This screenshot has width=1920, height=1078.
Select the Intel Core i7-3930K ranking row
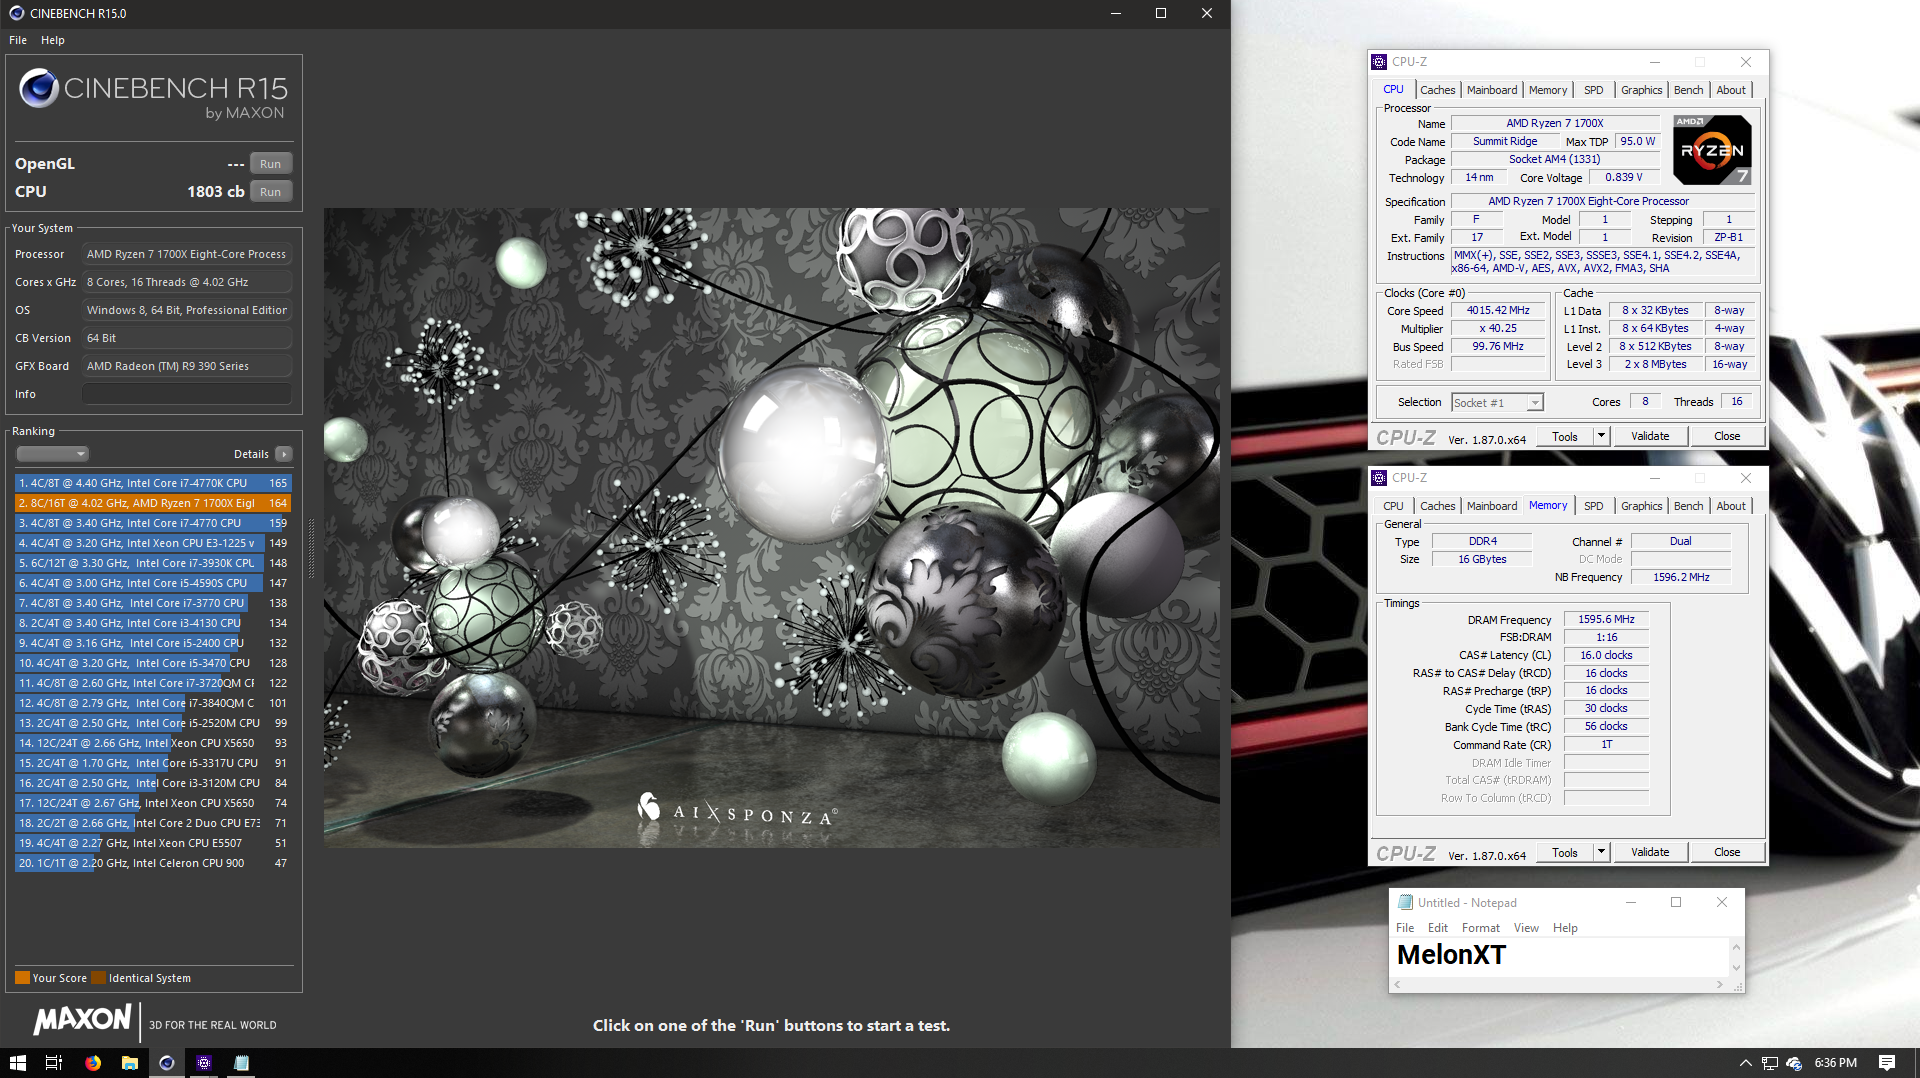click(x=153, y=563)
